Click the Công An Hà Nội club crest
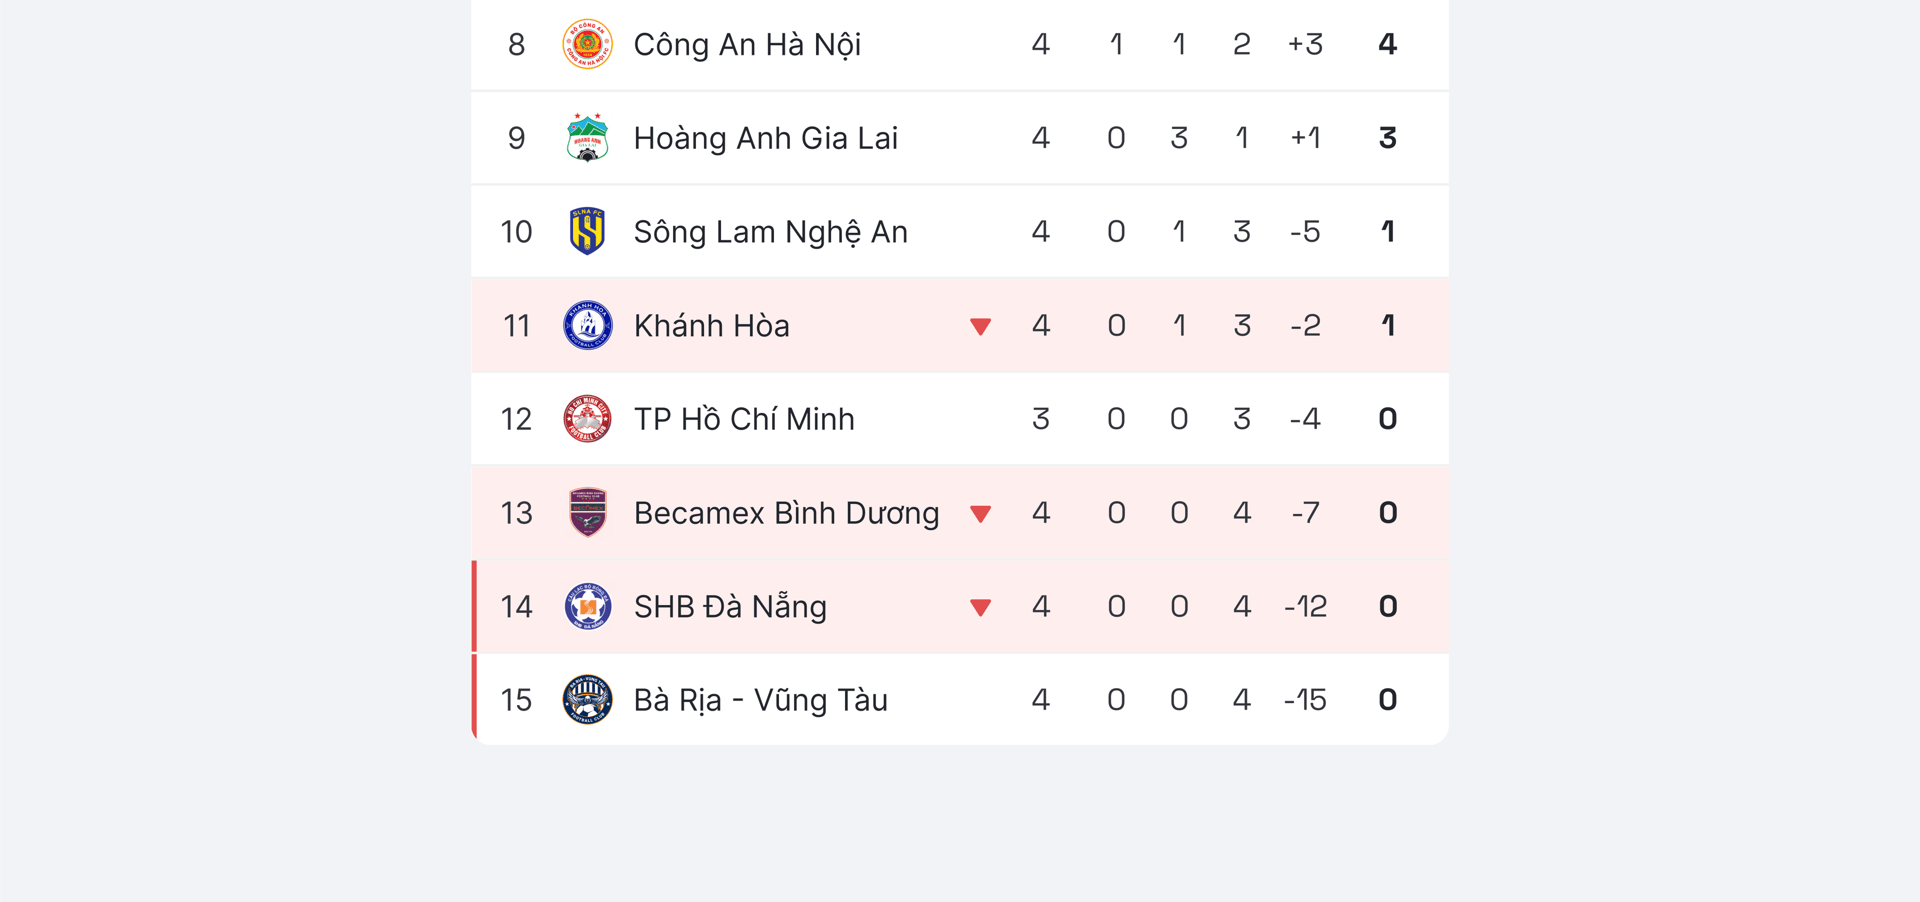This screenshot has width=1920, height=902. (587, 44)
